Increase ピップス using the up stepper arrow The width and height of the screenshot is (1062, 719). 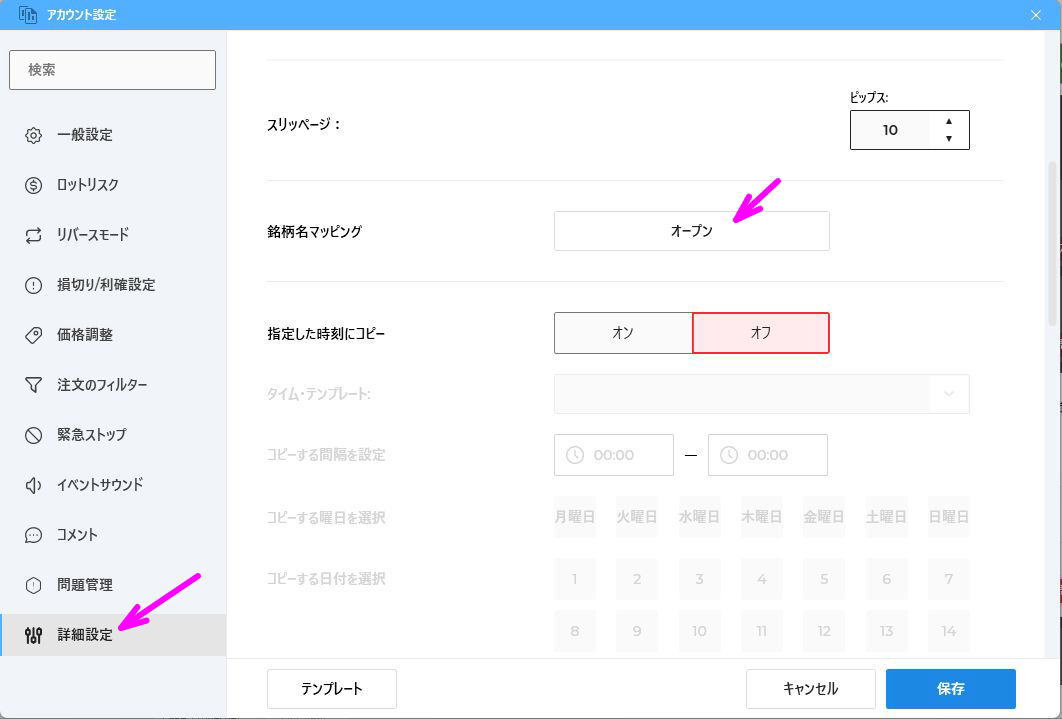pos(948,122)
